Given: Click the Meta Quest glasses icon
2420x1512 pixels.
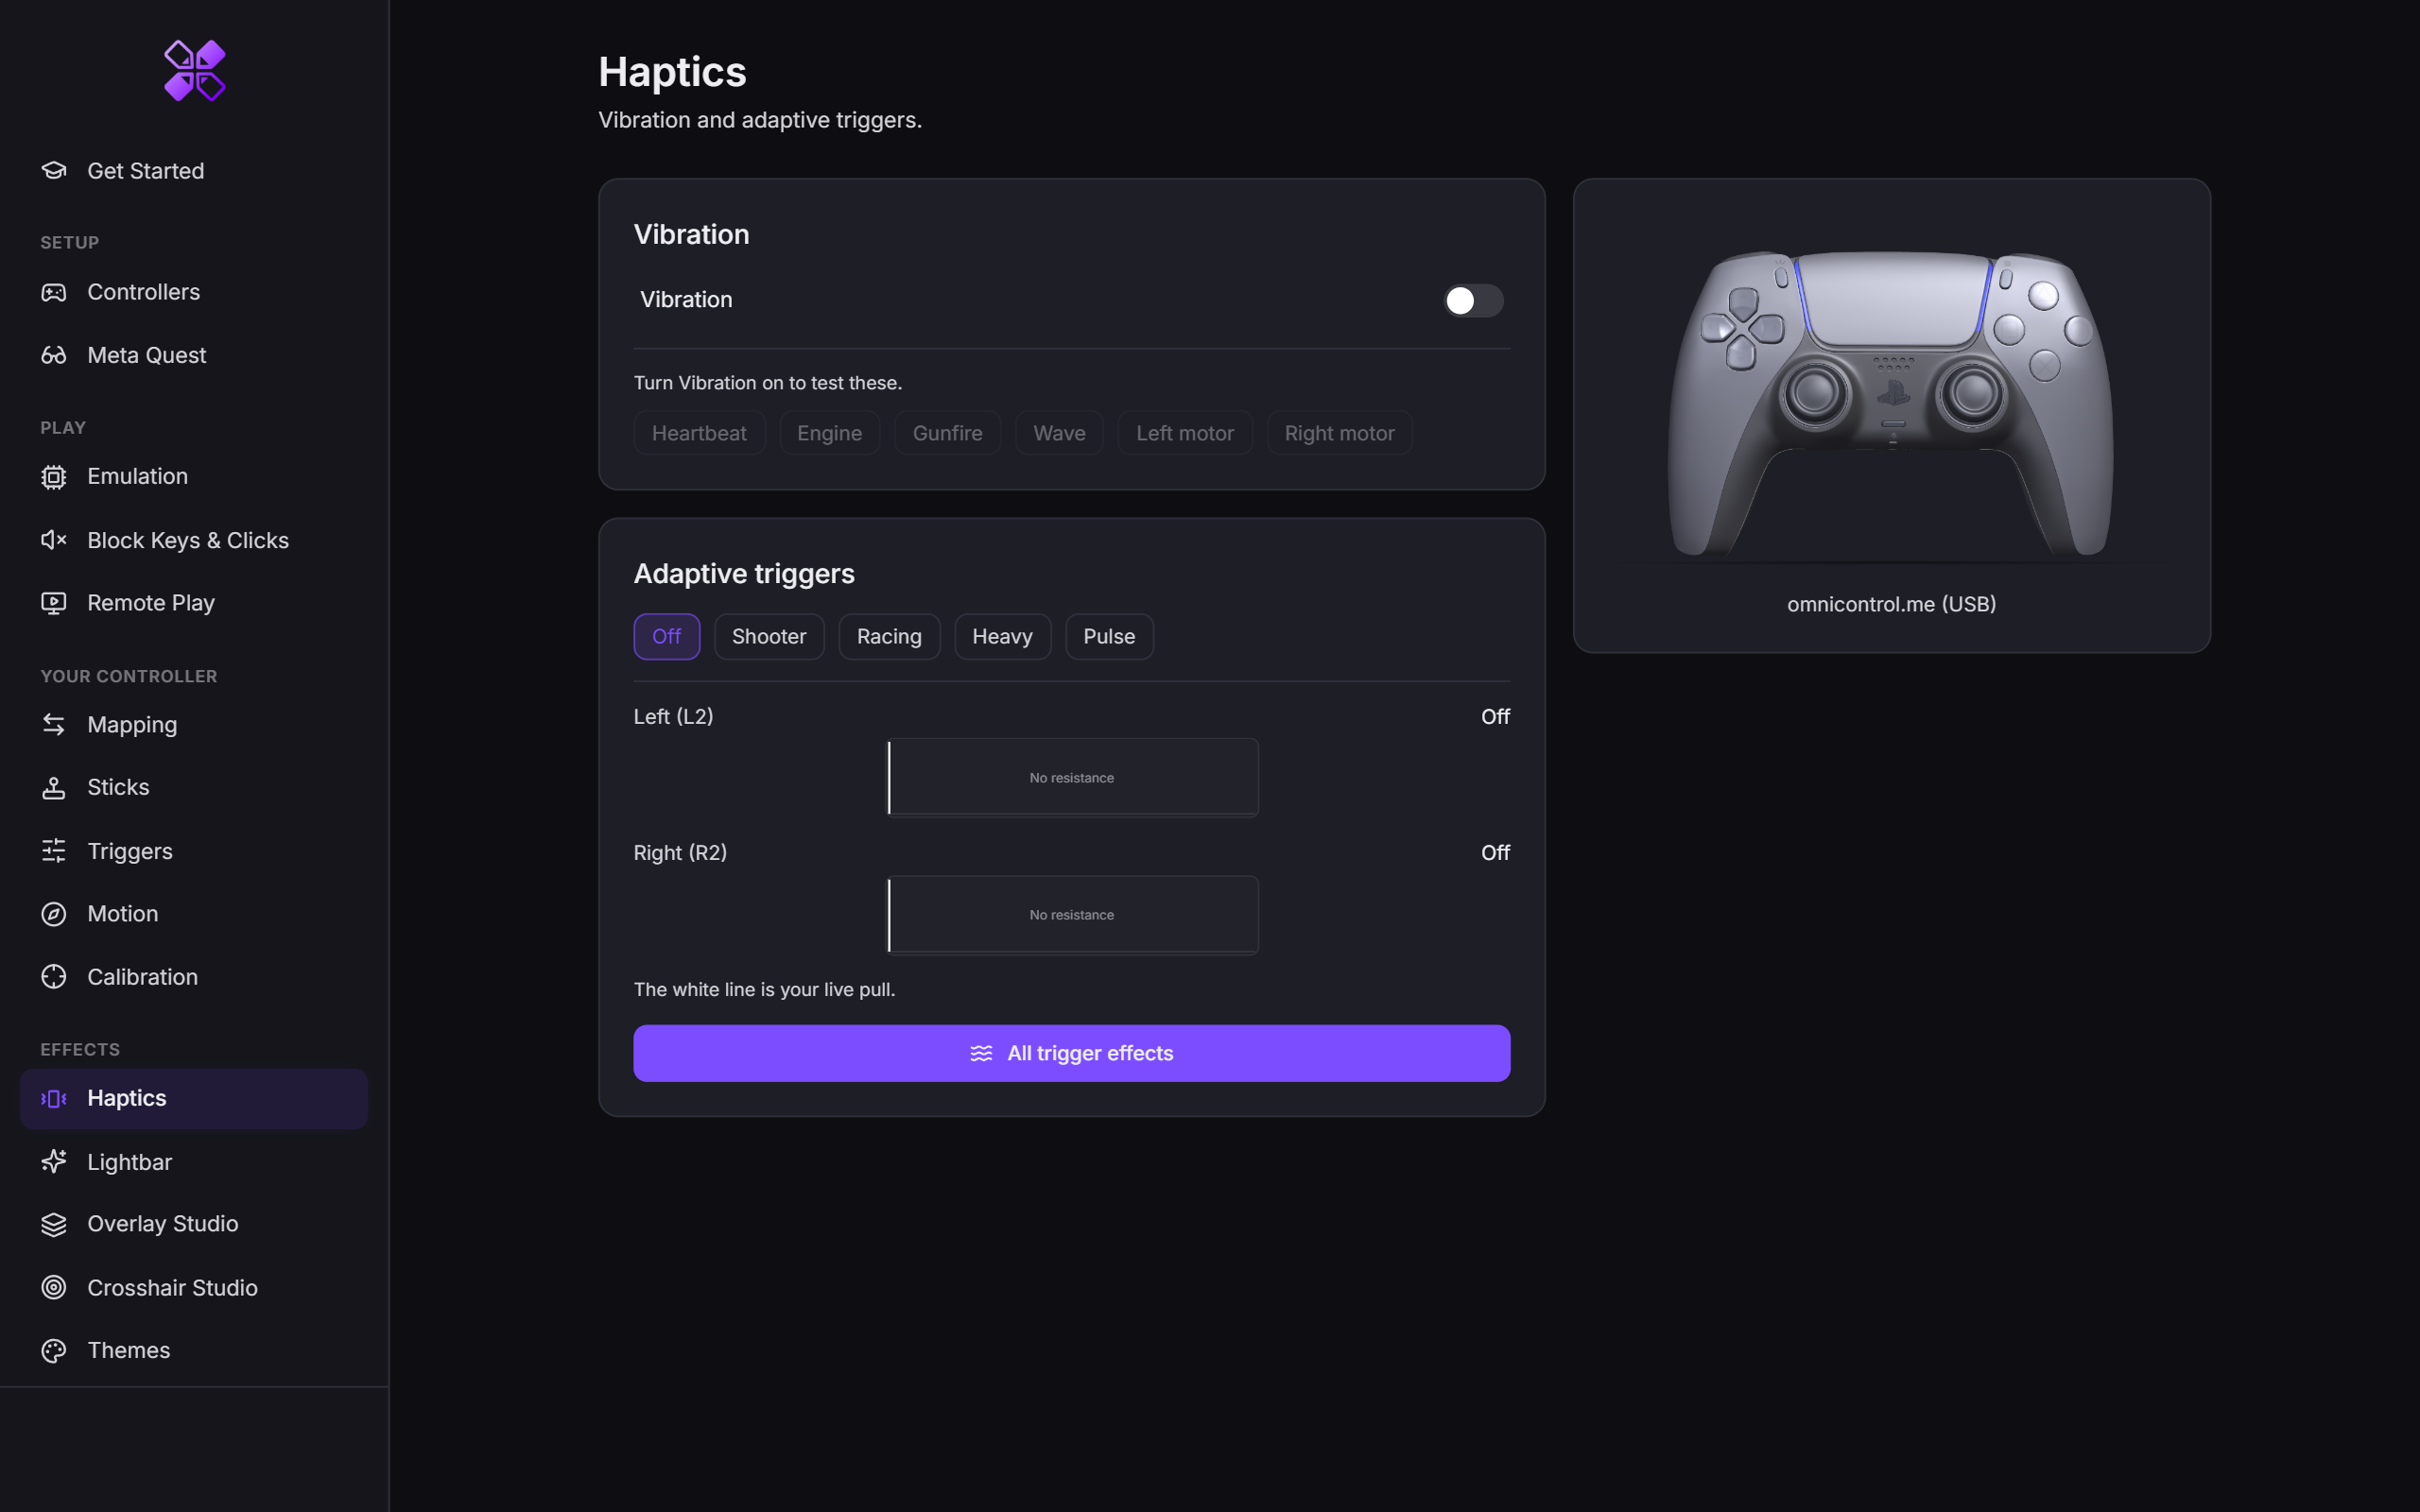Looking at the screenshot, I should 54,355.
